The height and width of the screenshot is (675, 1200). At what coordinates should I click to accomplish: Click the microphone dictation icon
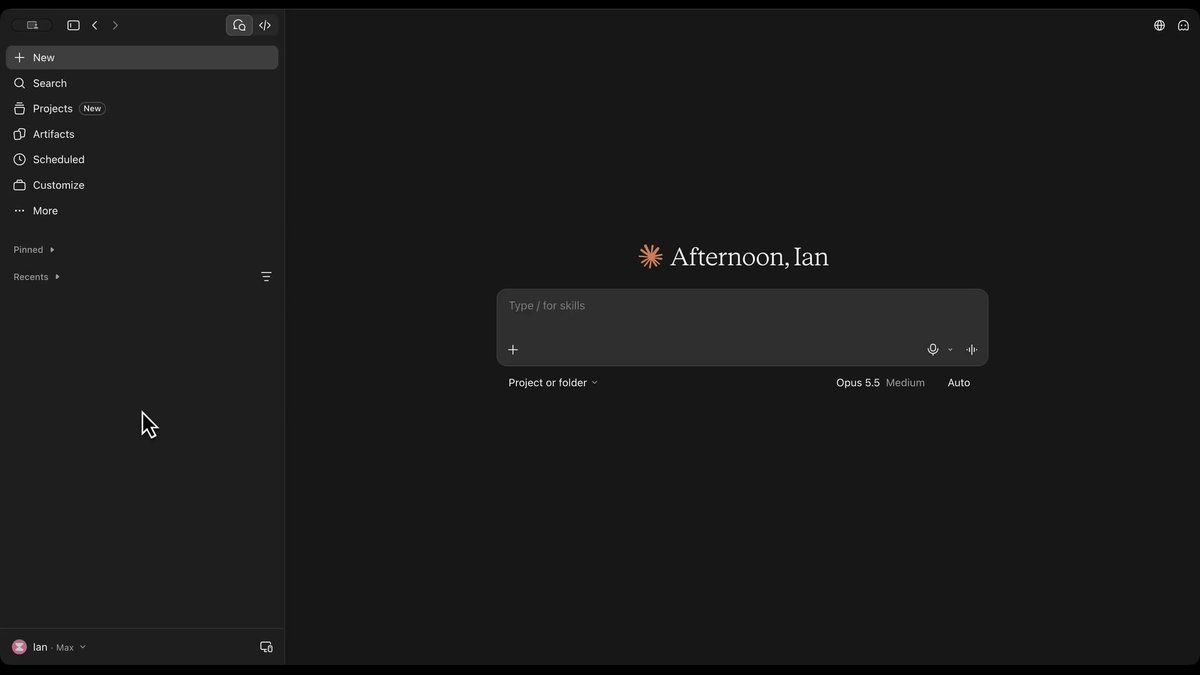(933, 350)
